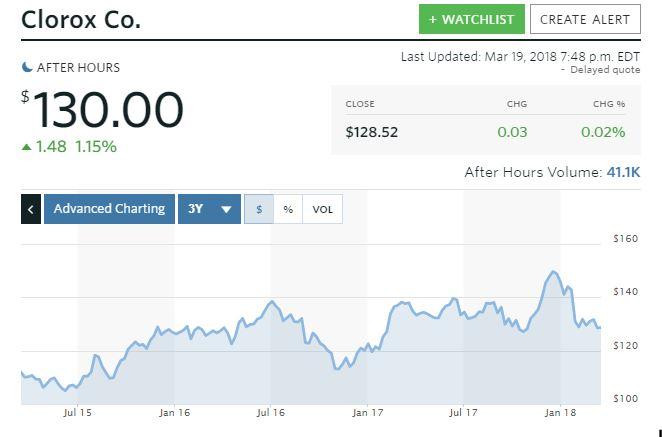Click the Create Alert button
Screen dimensions: 662x437
point(585,19)
